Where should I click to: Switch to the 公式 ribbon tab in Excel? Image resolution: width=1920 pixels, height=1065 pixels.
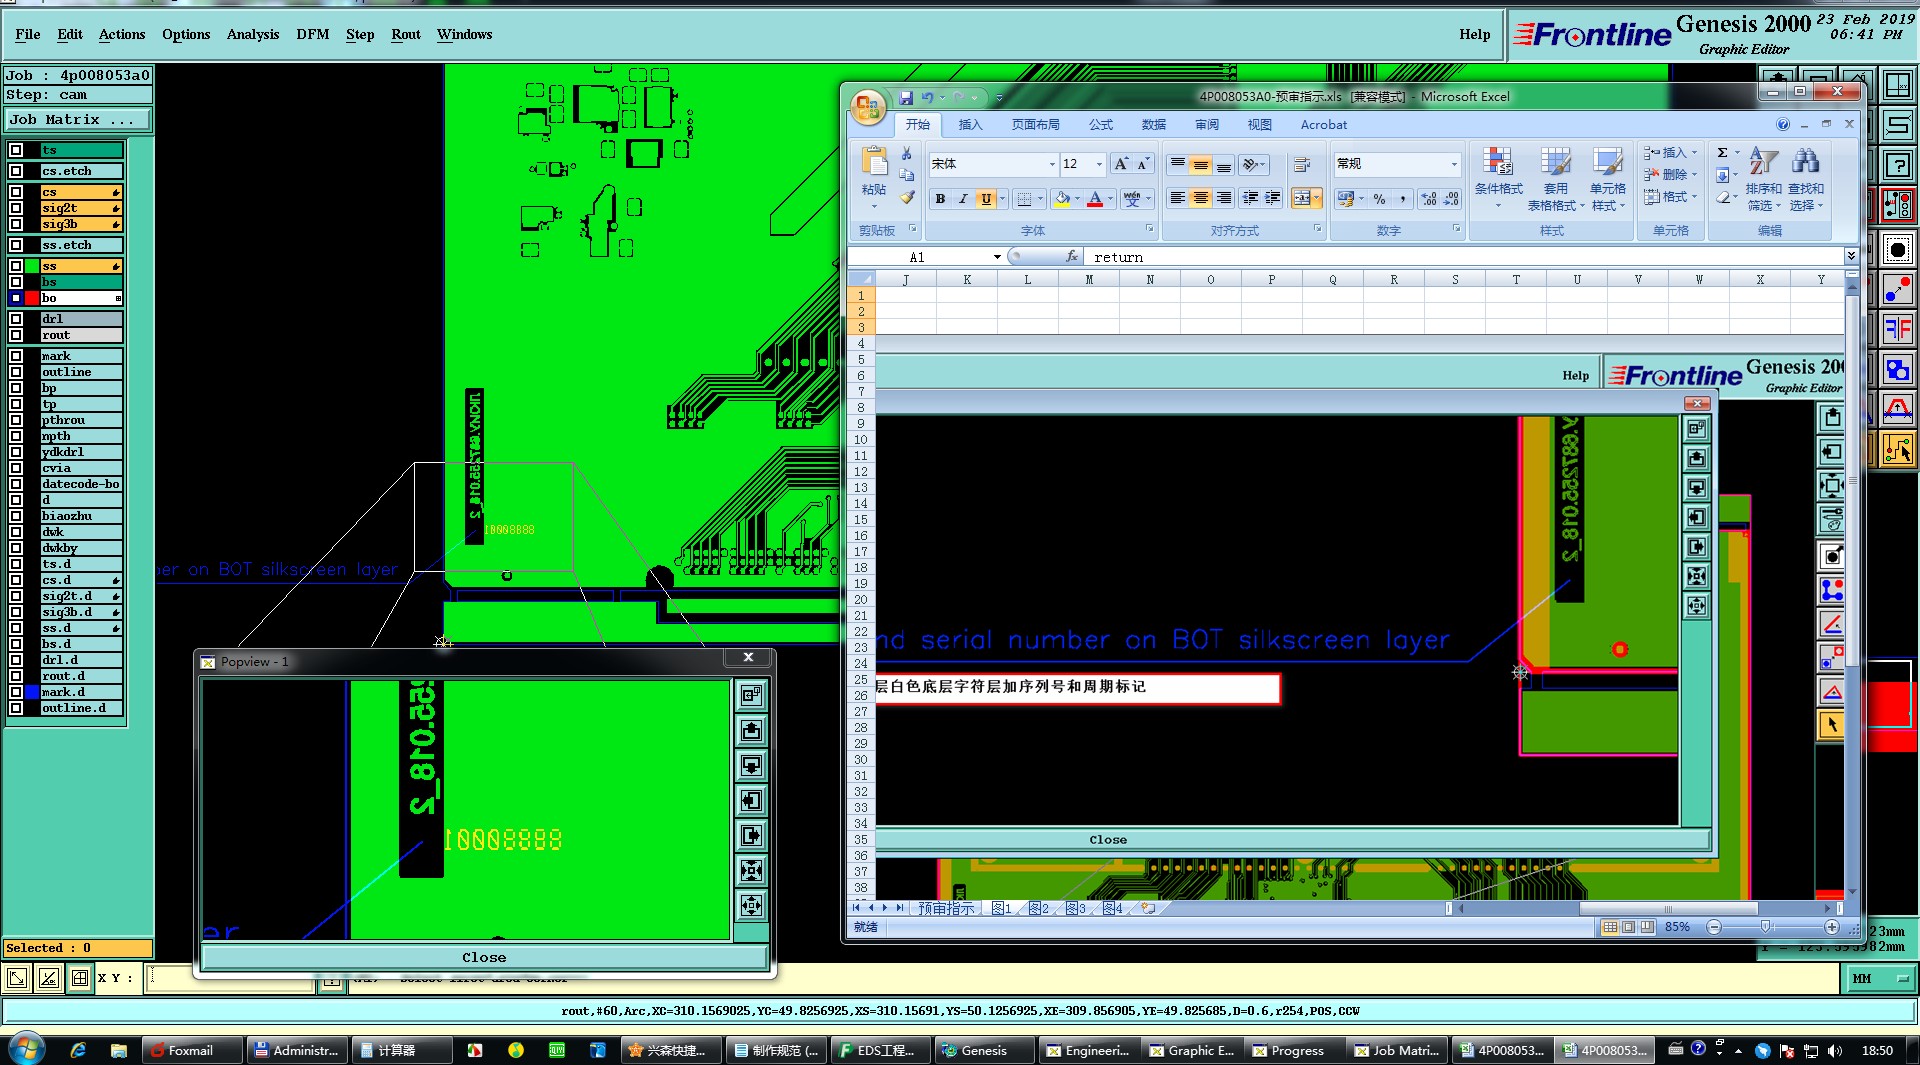[1101, 125]
